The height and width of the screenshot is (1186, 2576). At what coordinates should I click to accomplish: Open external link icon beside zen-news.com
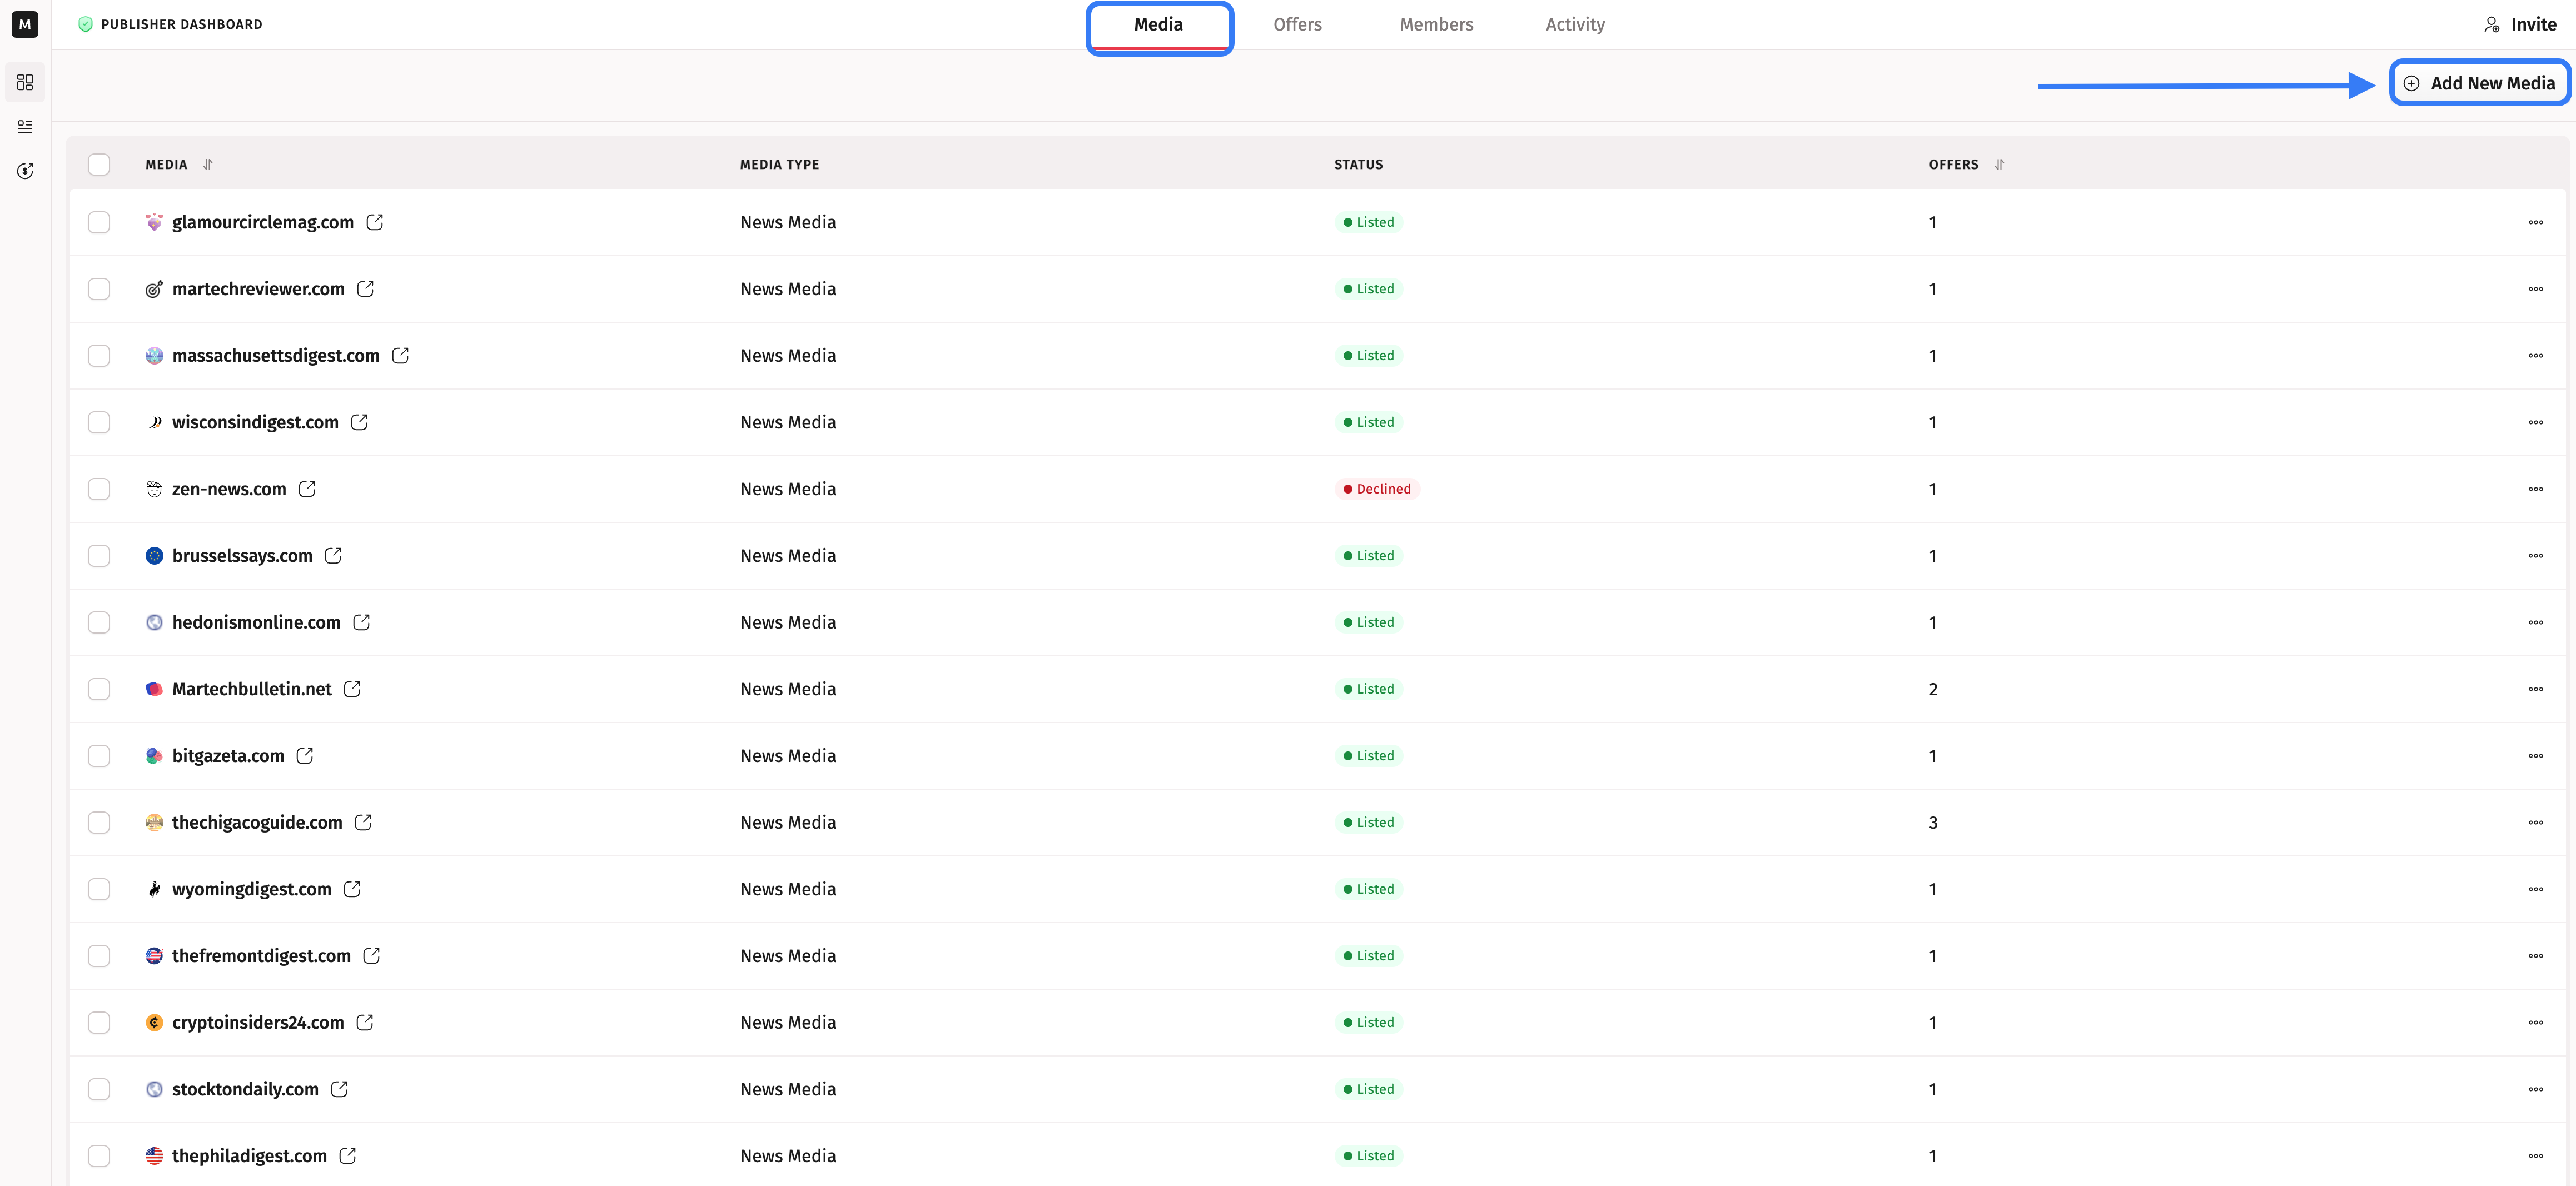coord(307,489)
